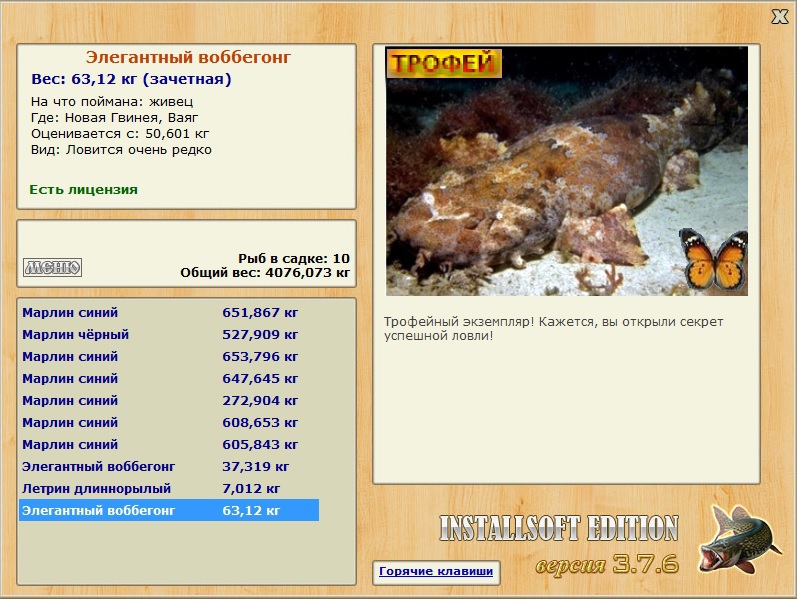
Task: Select Марлин синий 647,645 кг entry
Action: tap(169, 379)
